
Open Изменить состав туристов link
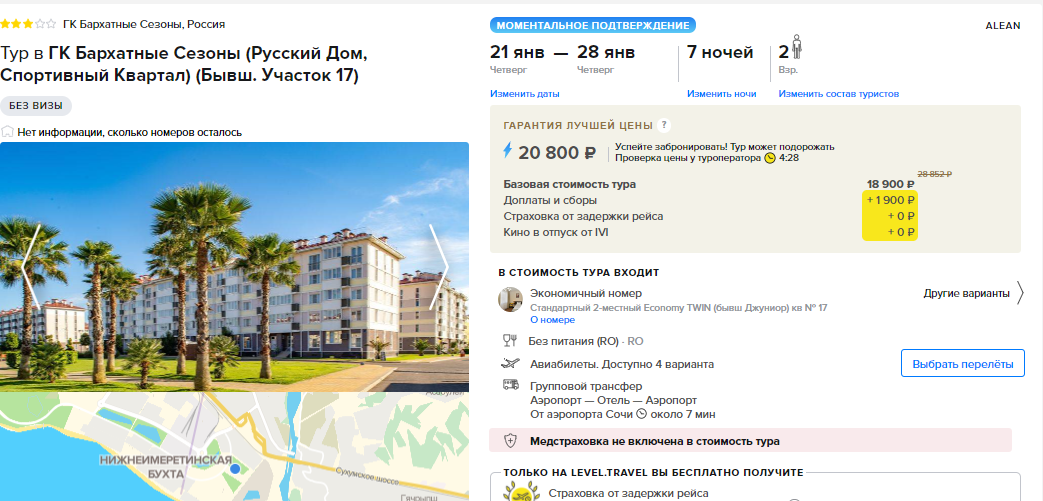[x=839, y=94]
